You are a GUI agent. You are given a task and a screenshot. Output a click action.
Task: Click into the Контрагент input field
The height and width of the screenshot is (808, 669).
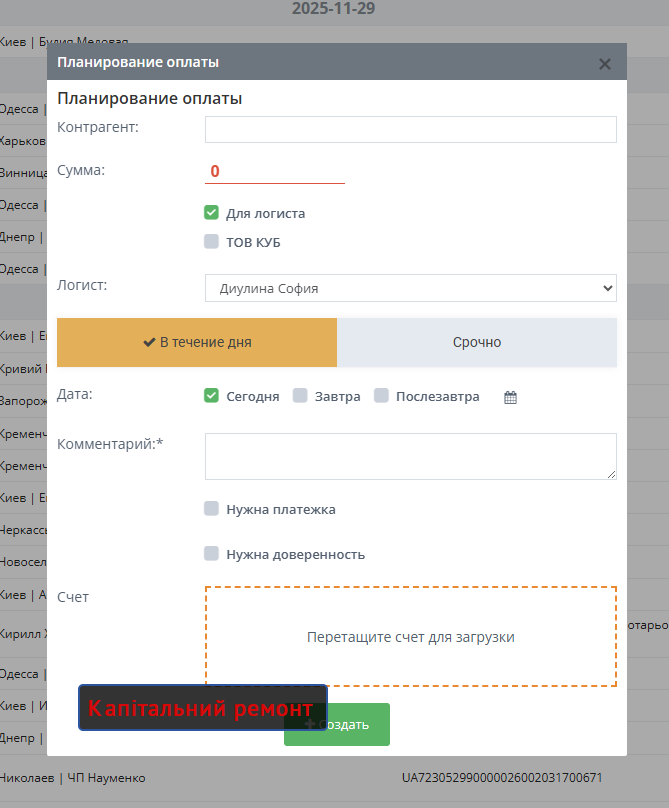coord(411,129)
